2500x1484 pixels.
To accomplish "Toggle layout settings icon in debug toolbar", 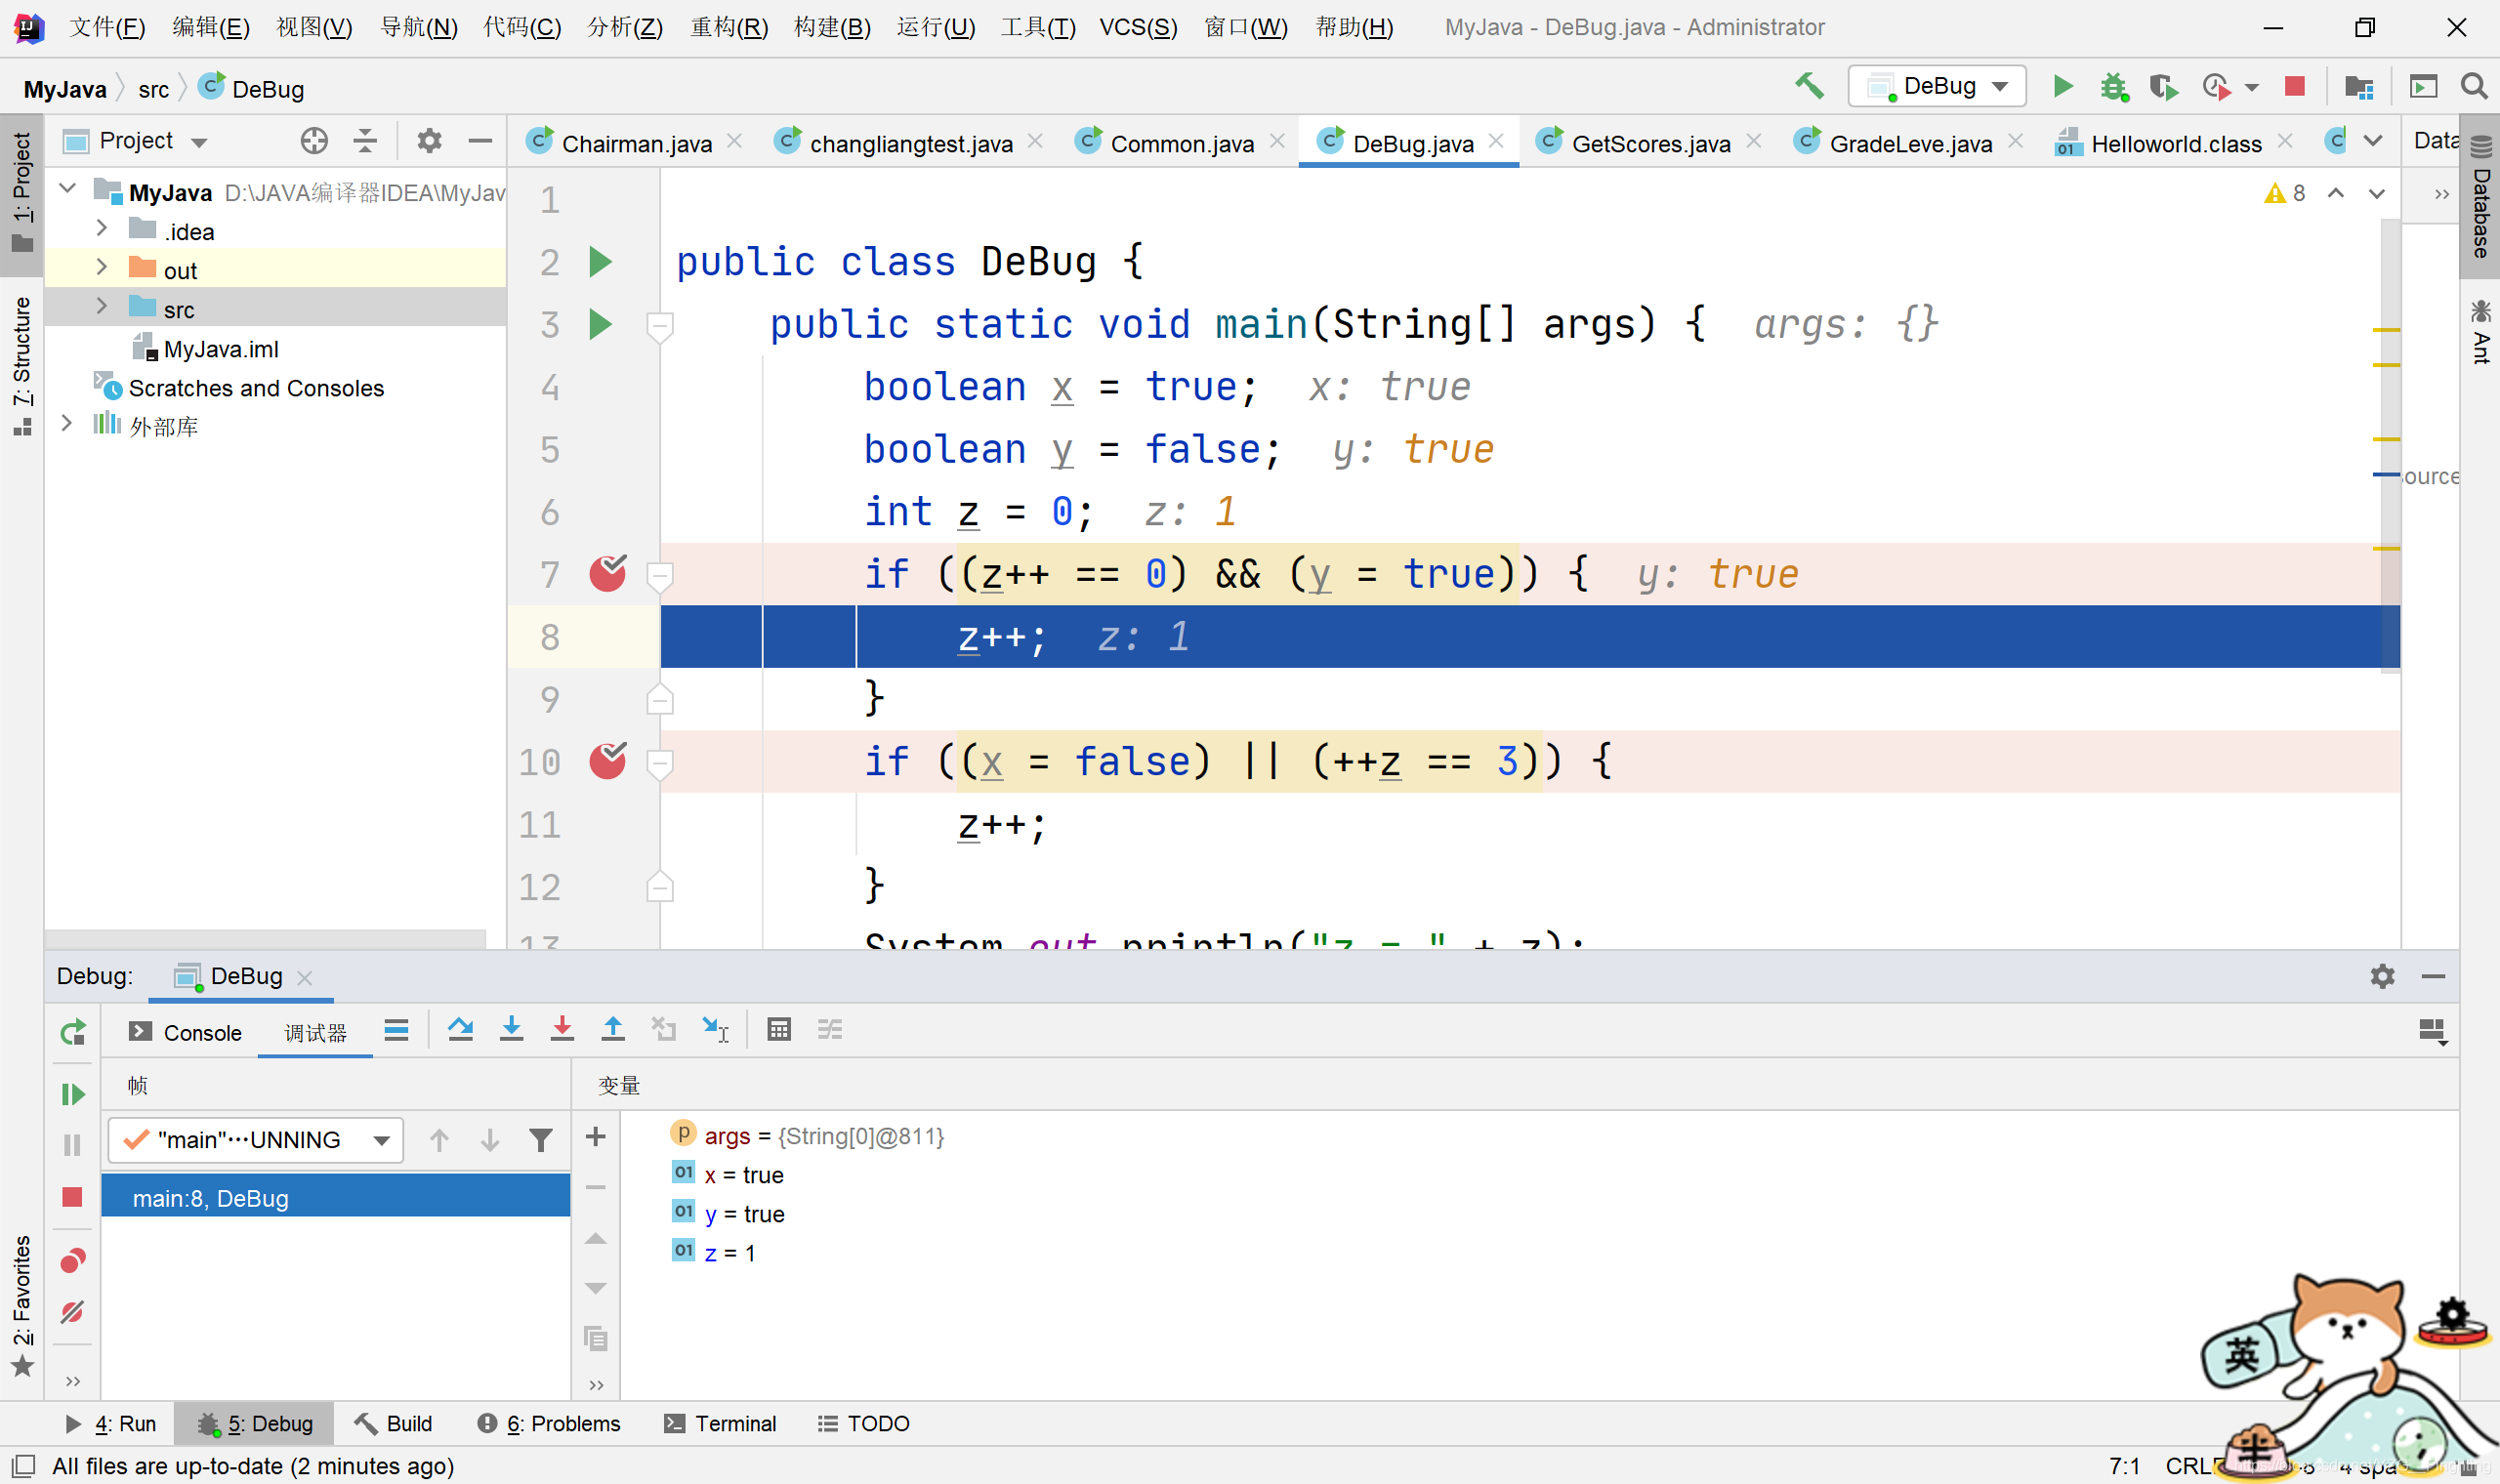I will (2432, 1032).
